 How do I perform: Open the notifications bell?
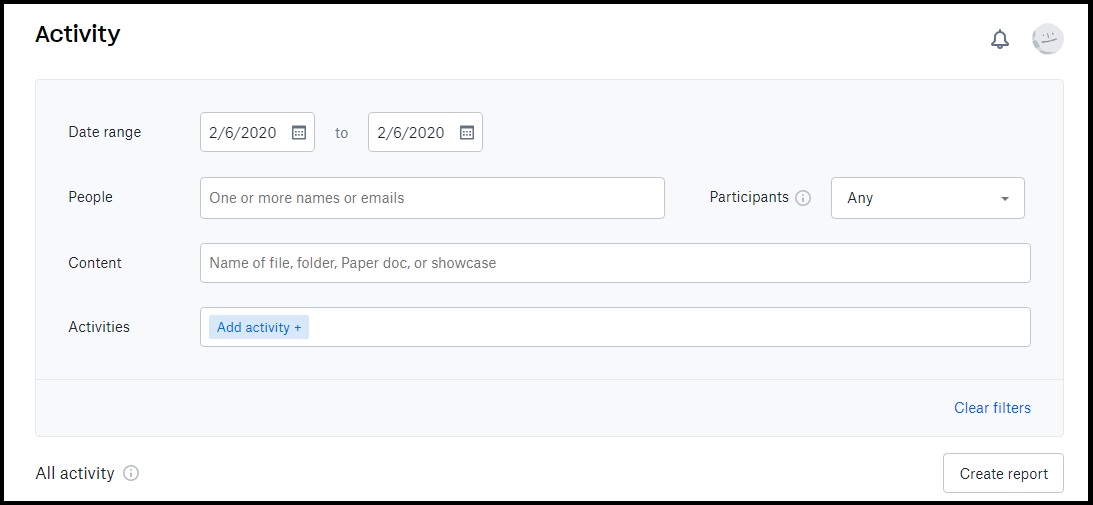[1000, 40]
